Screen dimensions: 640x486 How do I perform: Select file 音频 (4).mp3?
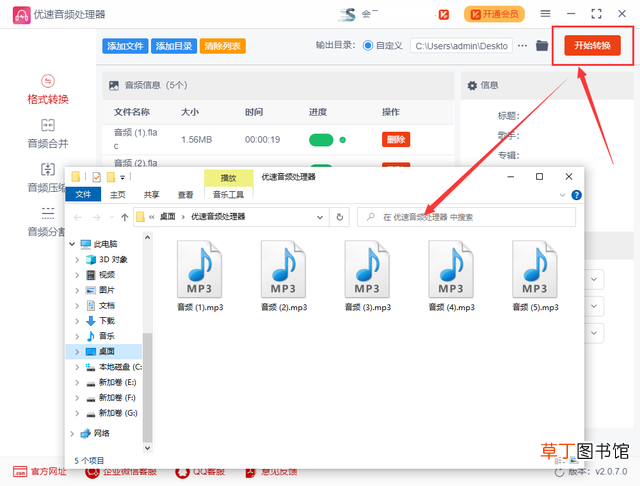coord(451,276)
